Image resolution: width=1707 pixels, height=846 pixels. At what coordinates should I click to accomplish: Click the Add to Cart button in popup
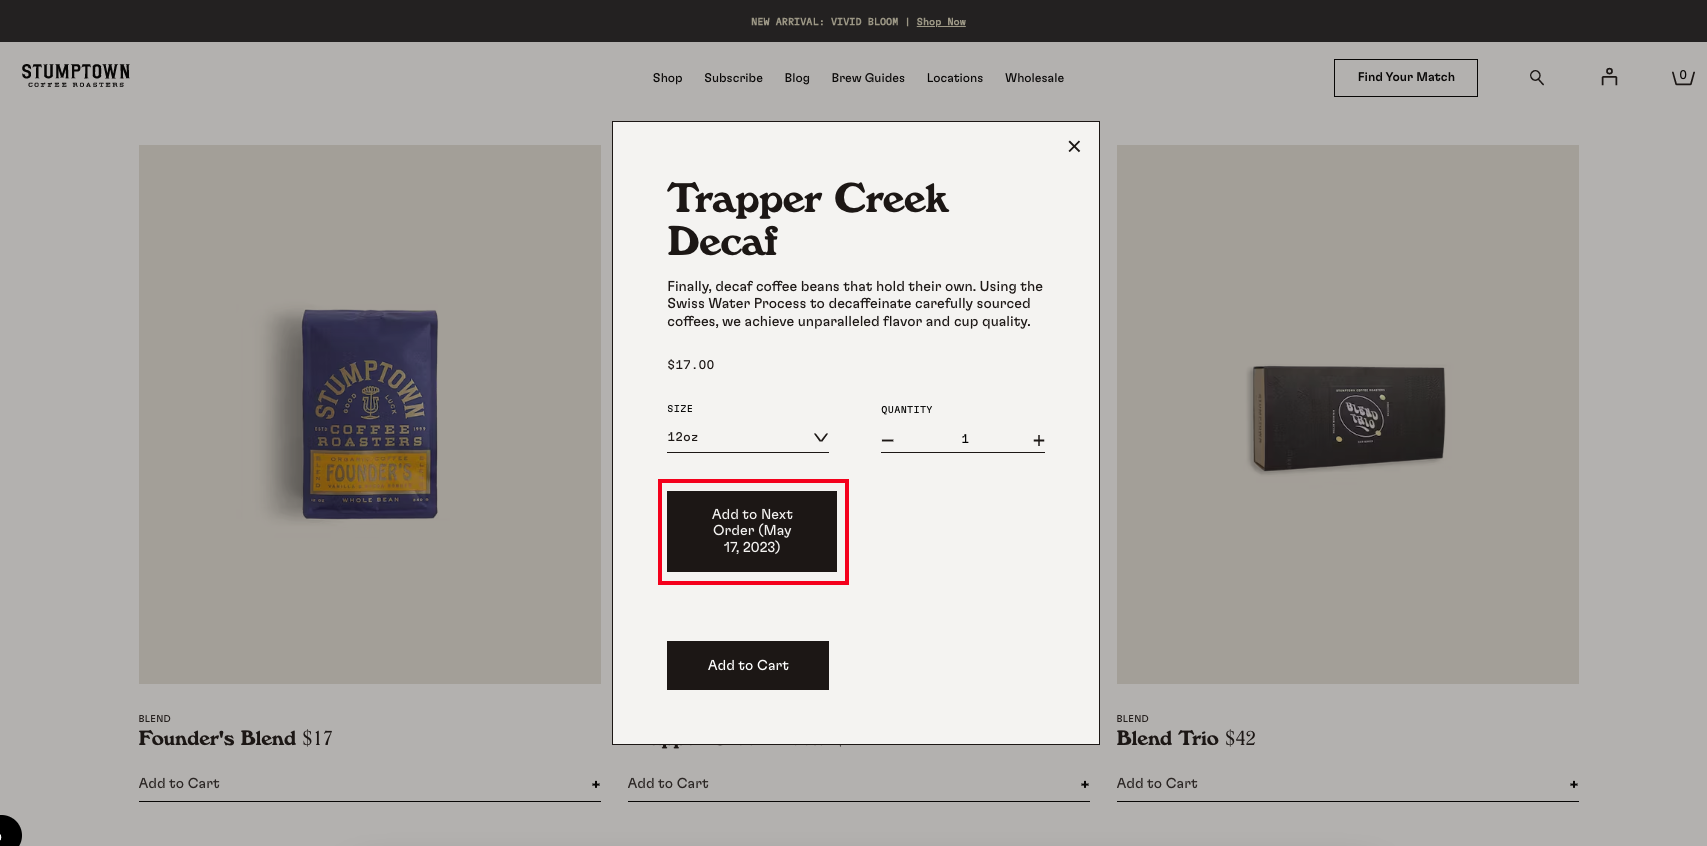(x=748, y=665)
